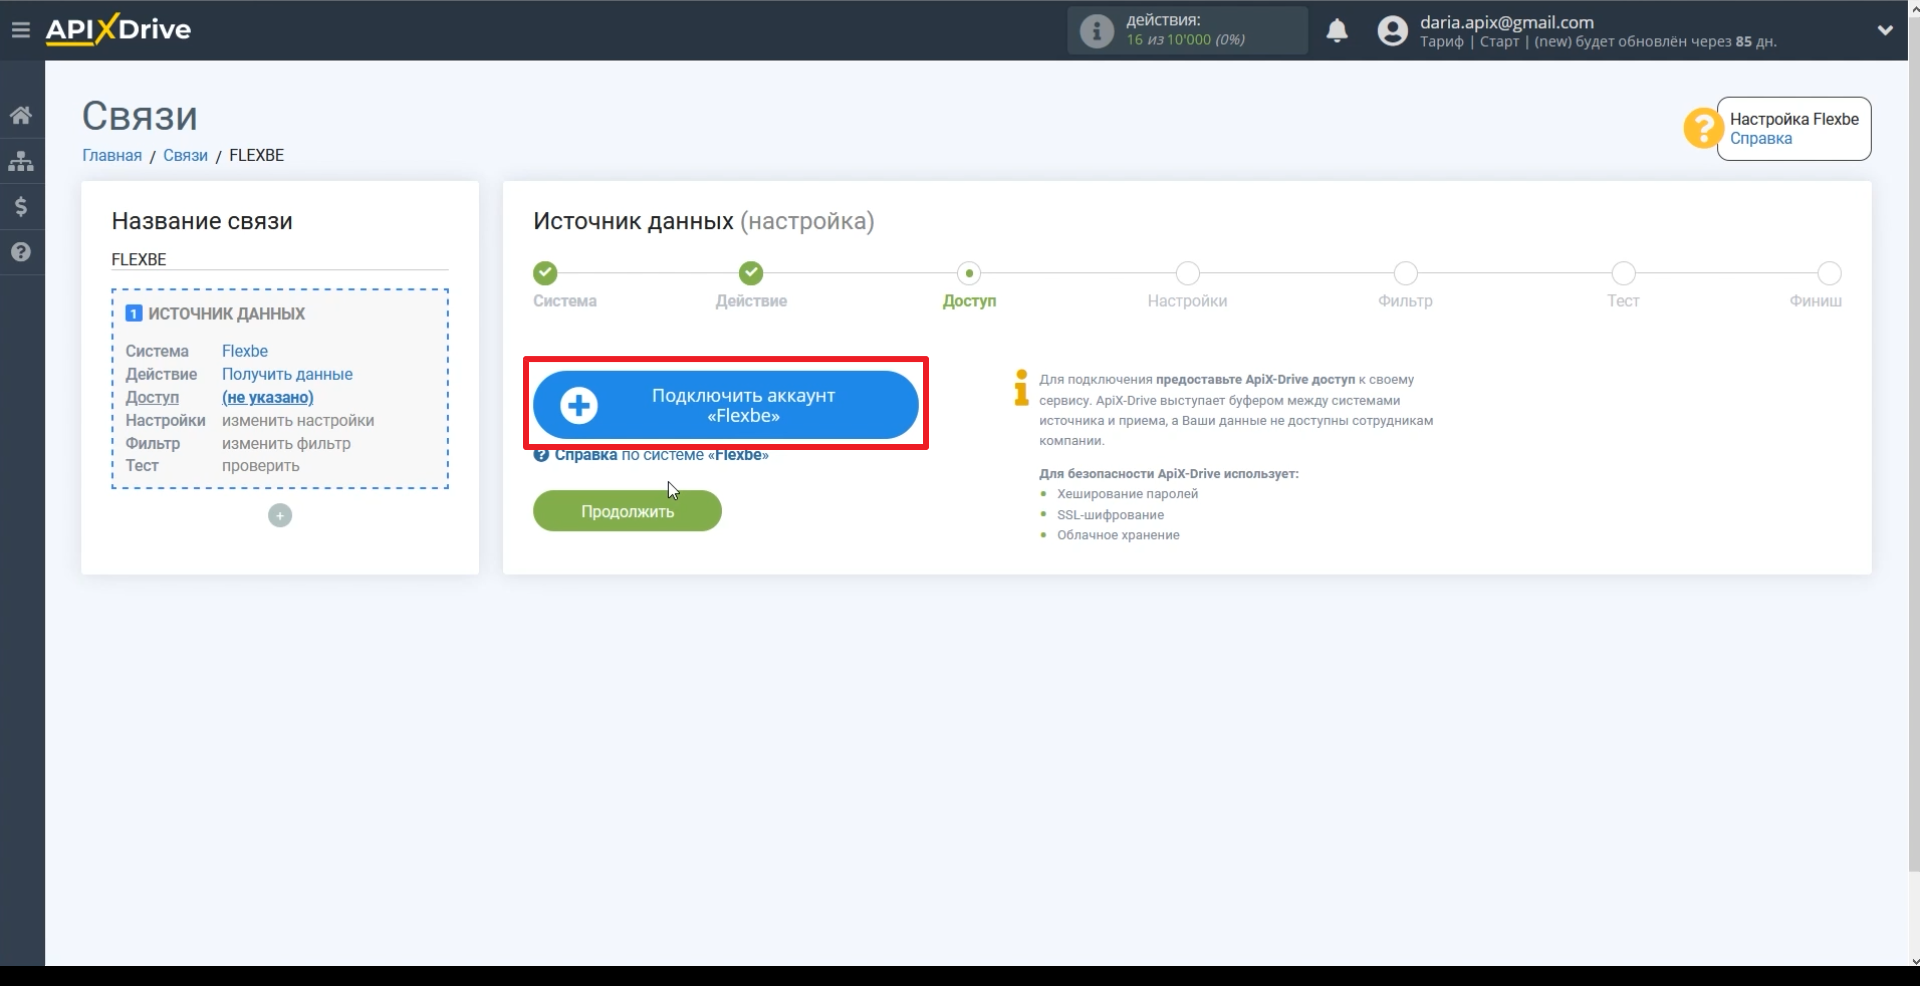
Task: Click the действия usage counter
Action: pyautogui.click(x=1186, y=30)
